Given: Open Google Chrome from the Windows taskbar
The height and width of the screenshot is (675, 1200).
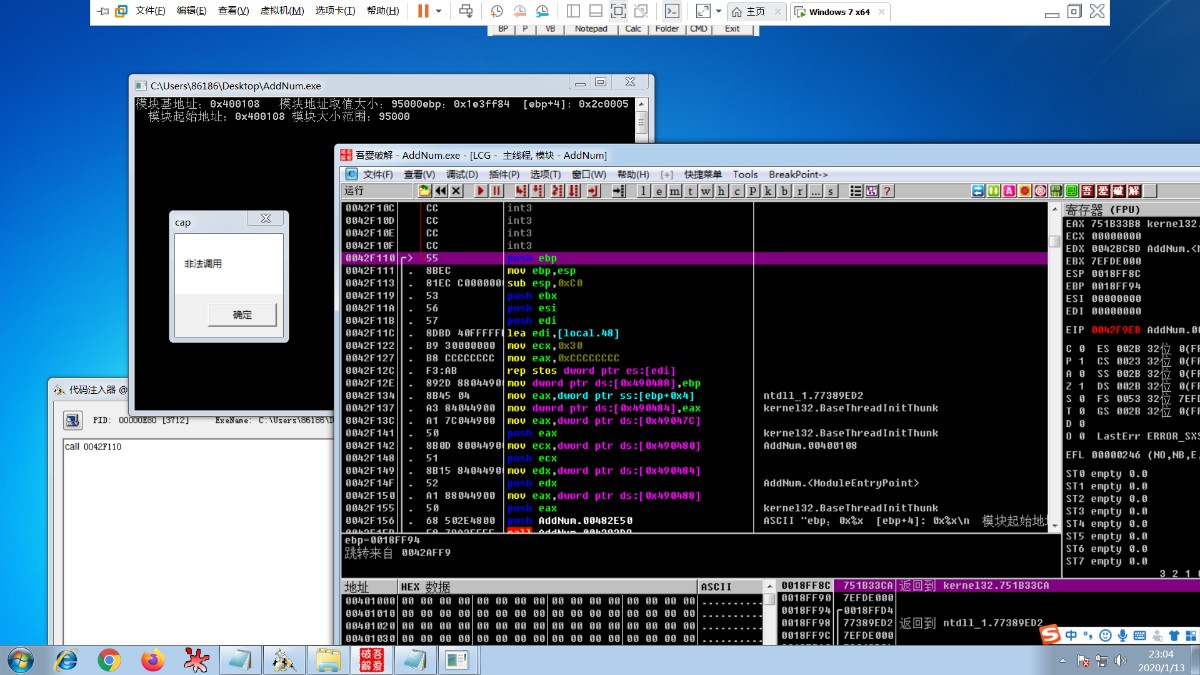Looking at the screenshot, I should (109, 660).
